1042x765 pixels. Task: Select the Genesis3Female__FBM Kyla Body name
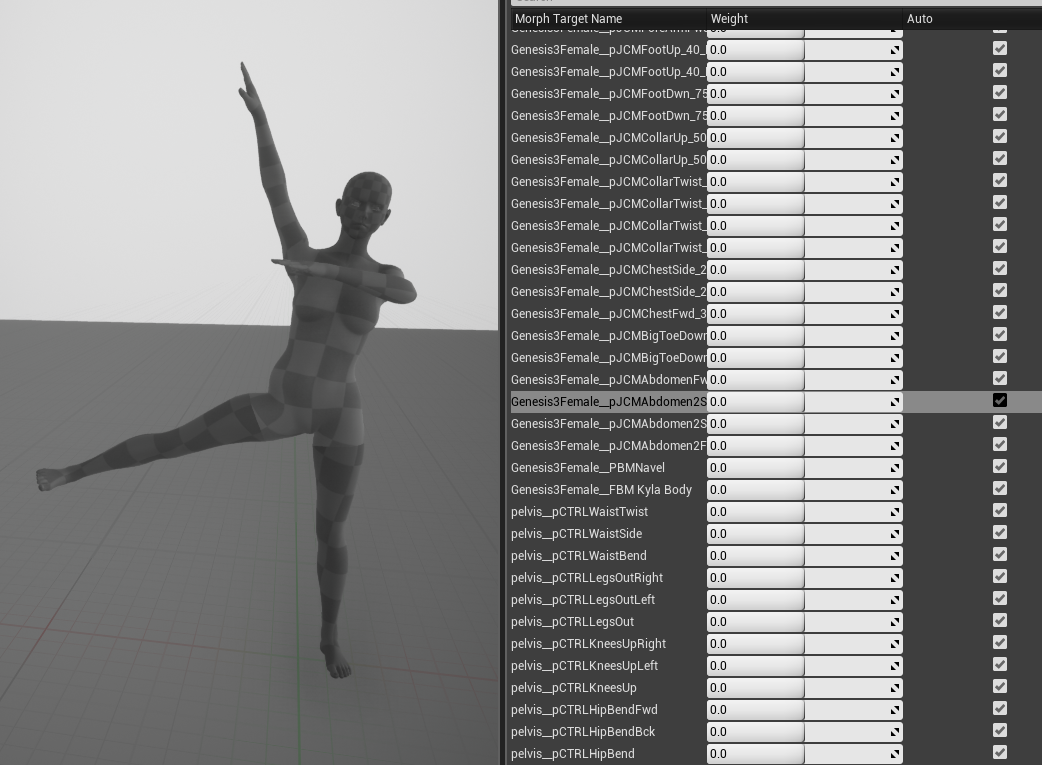click(x=601, y=490)
